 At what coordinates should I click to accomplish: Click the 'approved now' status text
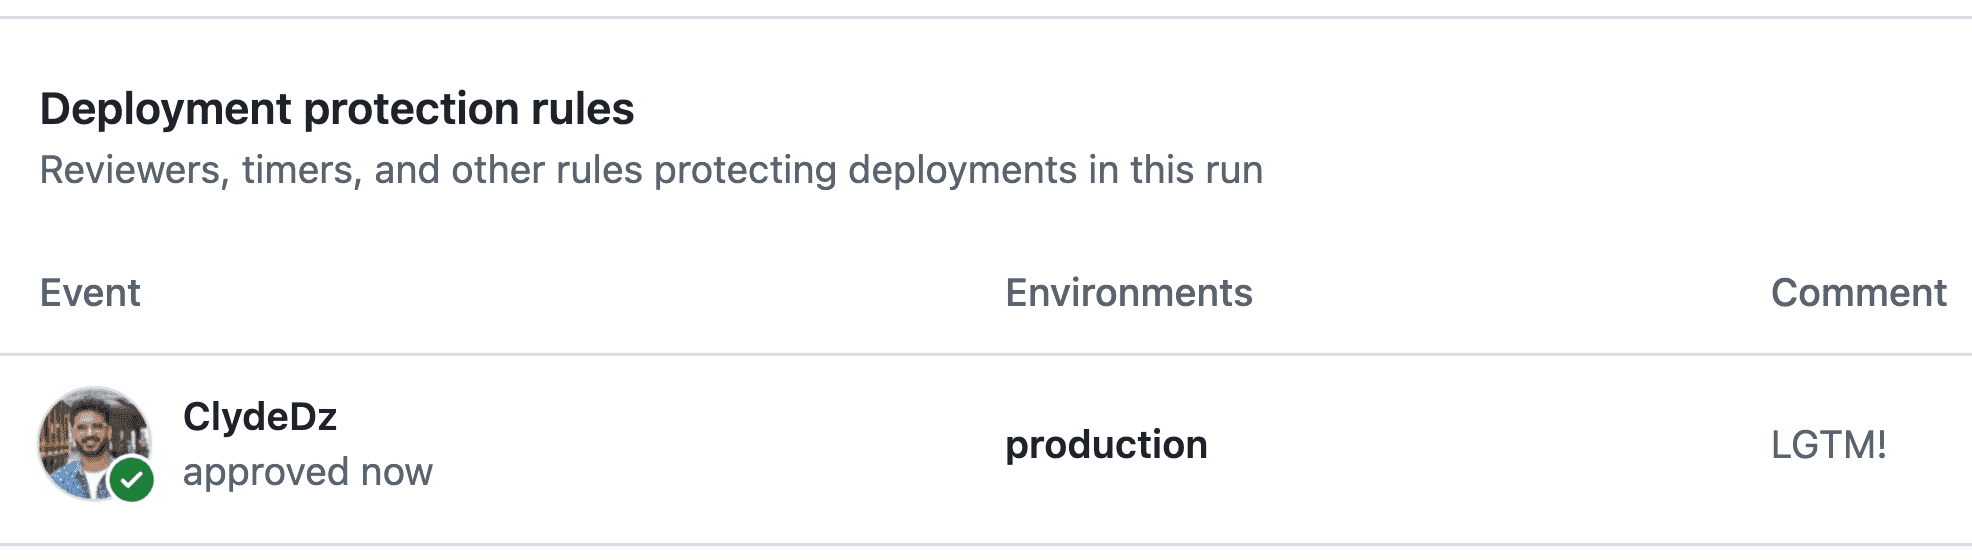pos(308,472)
